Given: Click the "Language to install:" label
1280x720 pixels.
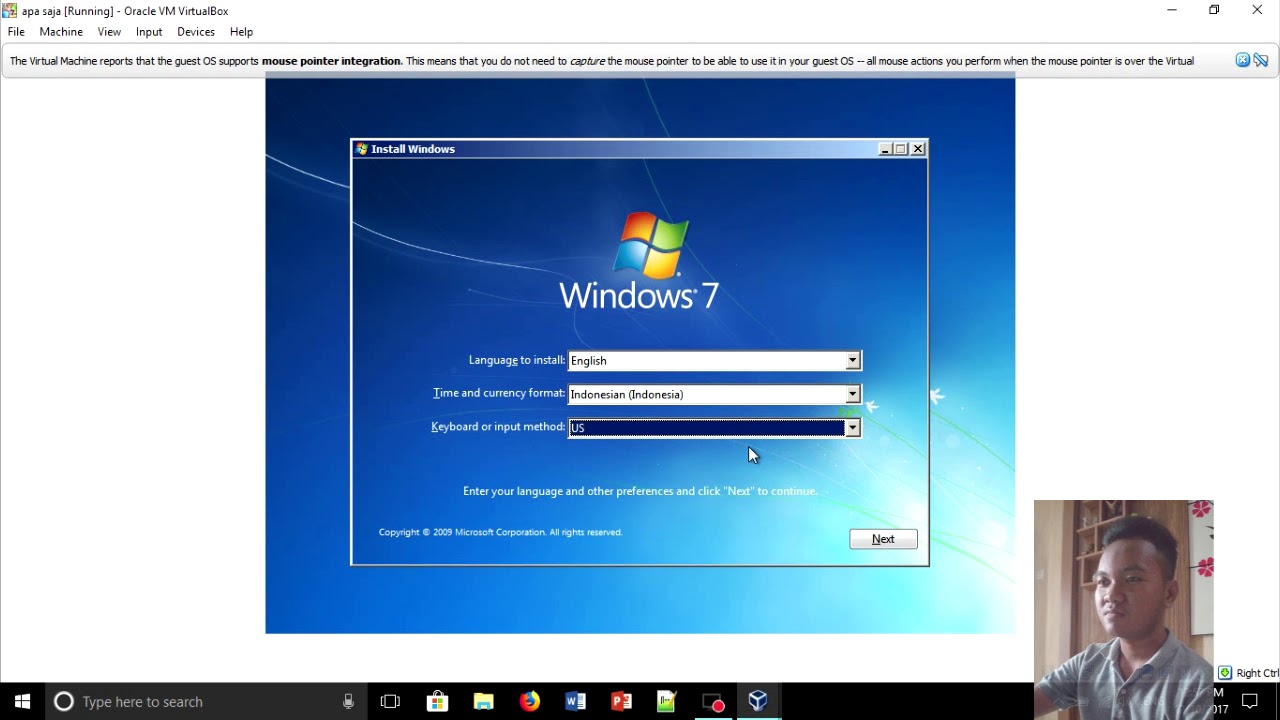Looking at the screenshot, I should pyautogui.click(x=516, y=360).
